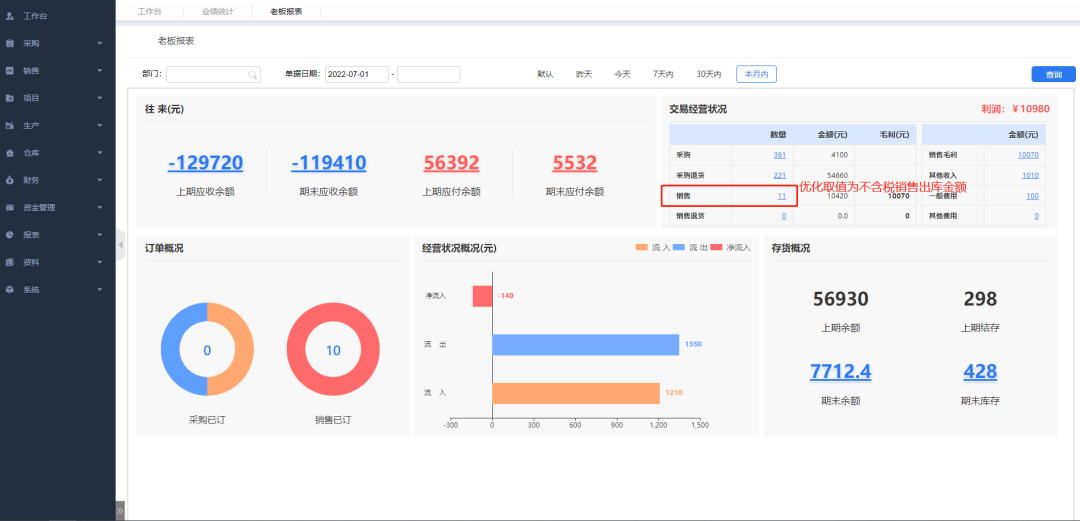
Task: Switch to the 业绩统计 tab
Action: (x=217, y=11)
